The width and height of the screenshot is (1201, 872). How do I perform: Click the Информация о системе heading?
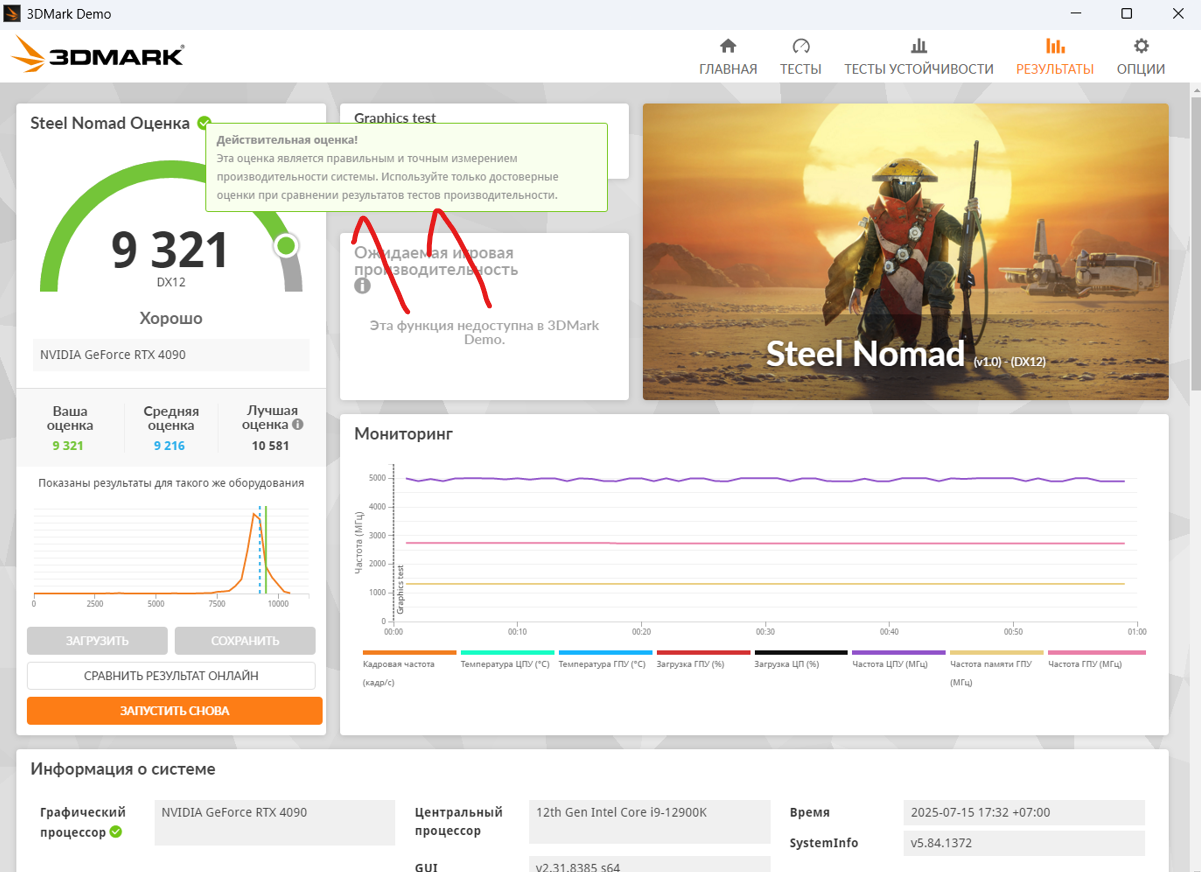coord(123,769)
